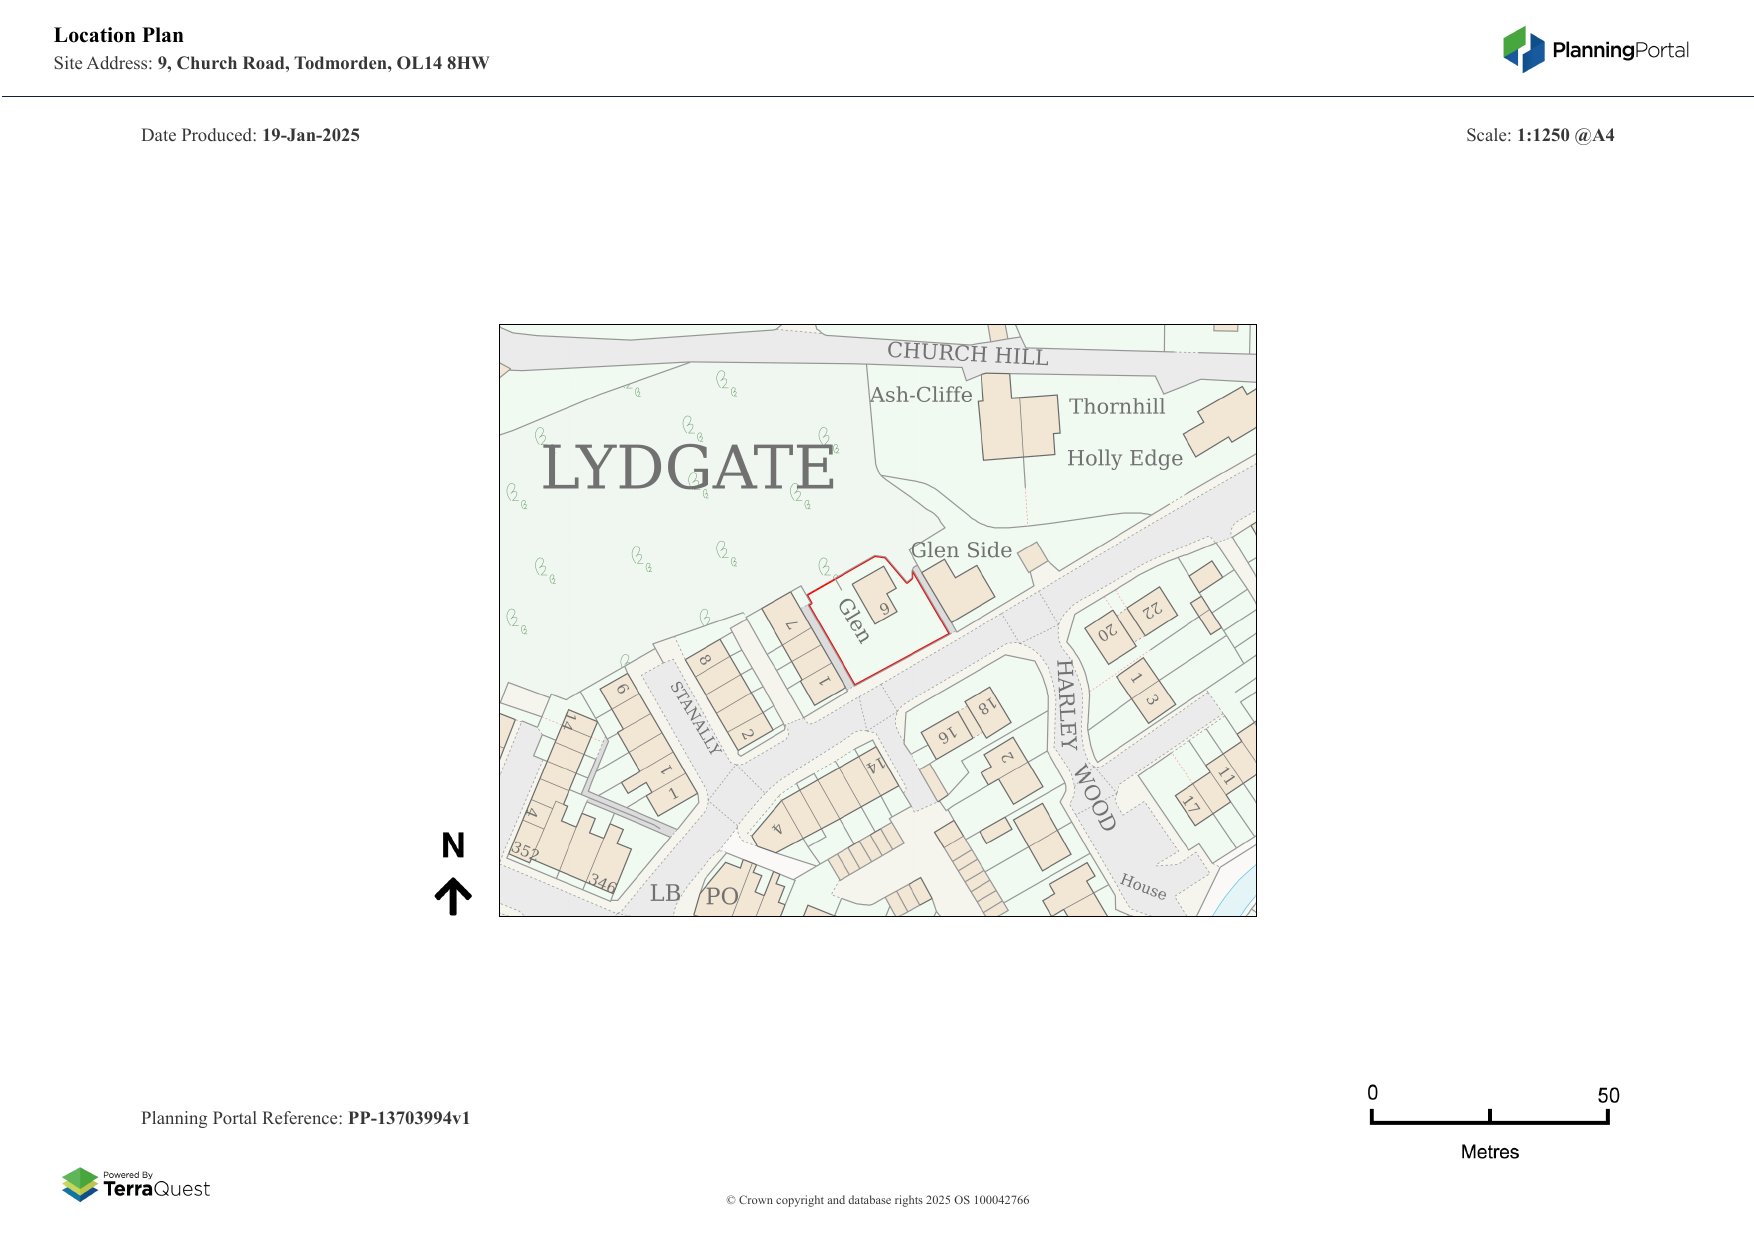Viewport: 1754px width, 1241px height.
Task: Click the LYDGATE map label
Action: click(x=687, y=468)
